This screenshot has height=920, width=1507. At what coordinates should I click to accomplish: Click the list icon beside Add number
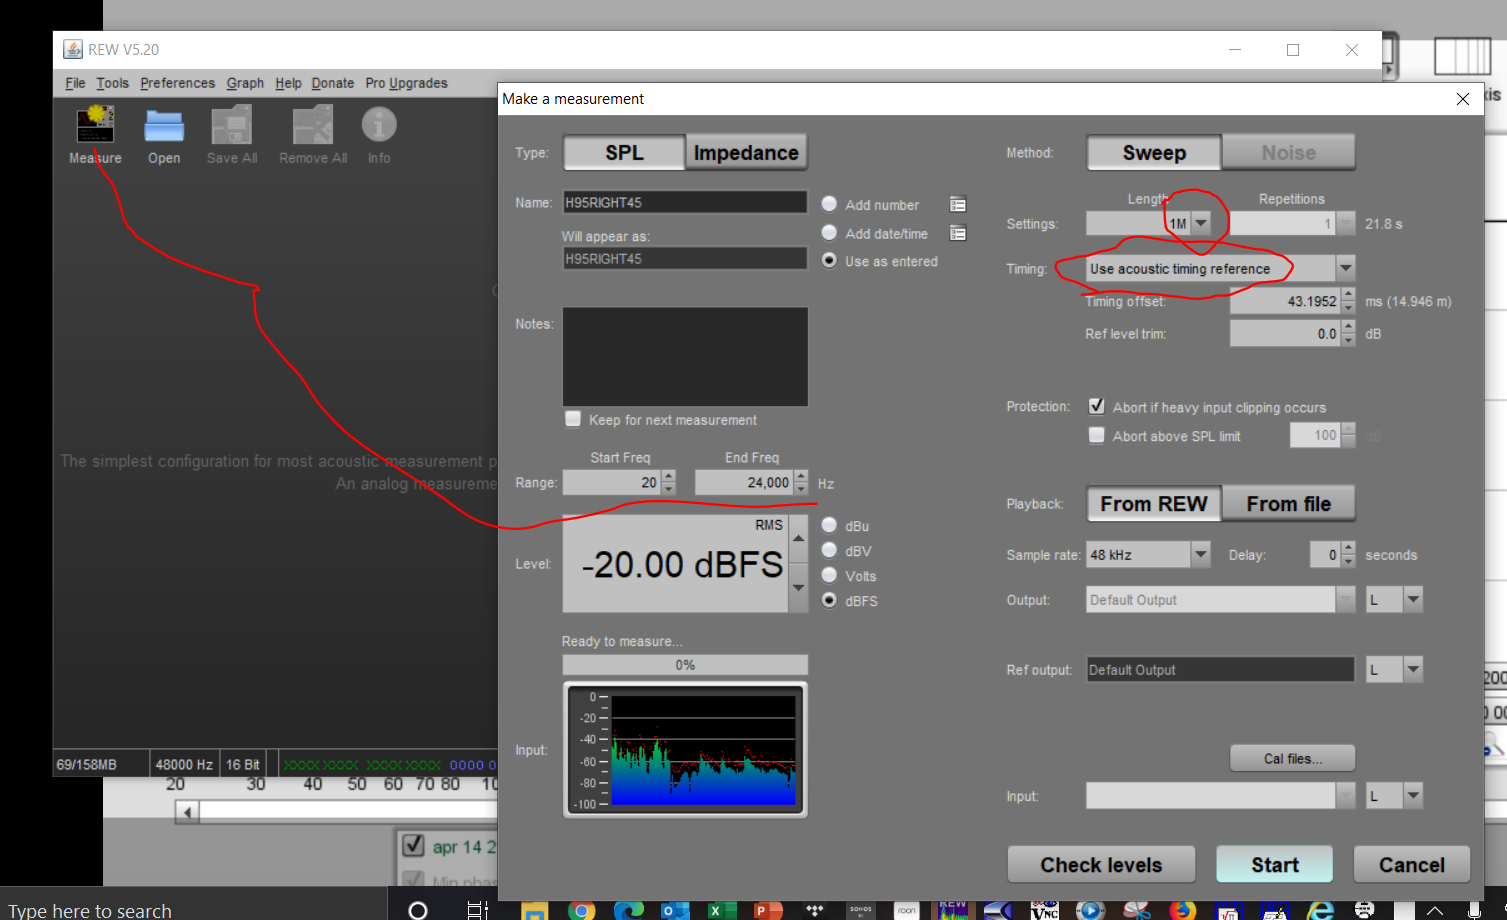[x=958, y=205]
